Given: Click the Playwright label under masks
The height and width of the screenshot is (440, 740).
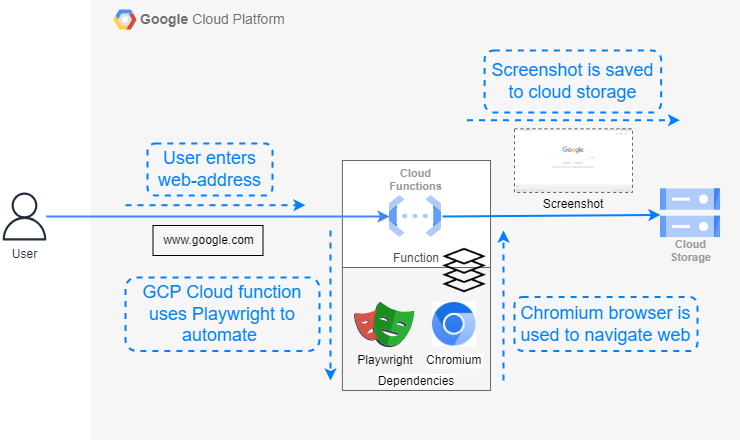Looking at the screenshot, I should point(385,359).
